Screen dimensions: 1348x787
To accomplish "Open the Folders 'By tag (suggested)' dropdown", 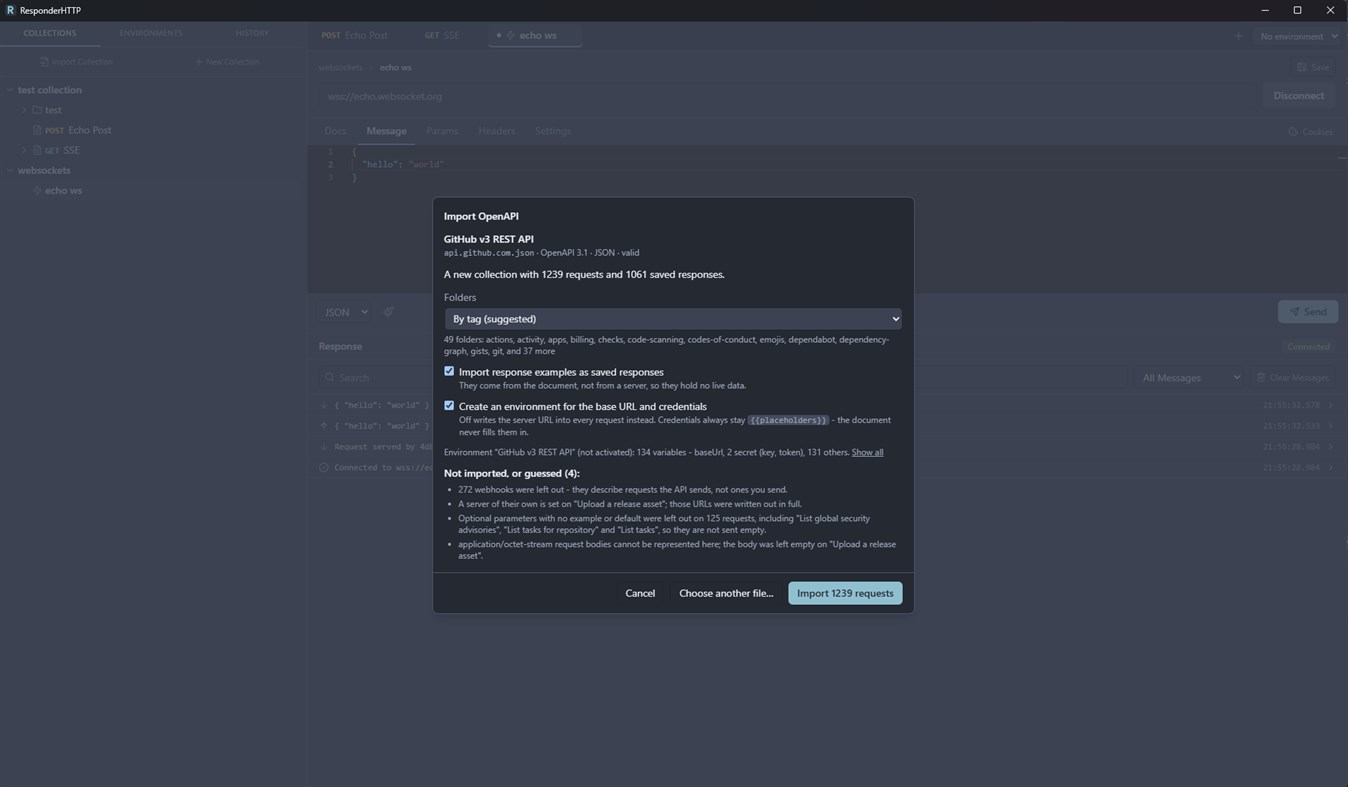I will (x=673, y=319).
